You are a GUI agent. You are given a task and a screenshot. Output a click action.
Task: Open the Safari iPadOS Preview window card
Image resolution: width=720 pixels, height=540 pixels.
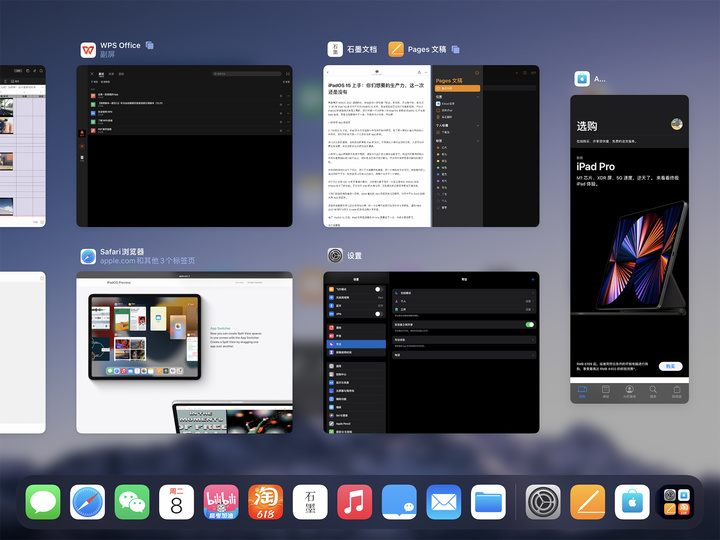[184, 352]
